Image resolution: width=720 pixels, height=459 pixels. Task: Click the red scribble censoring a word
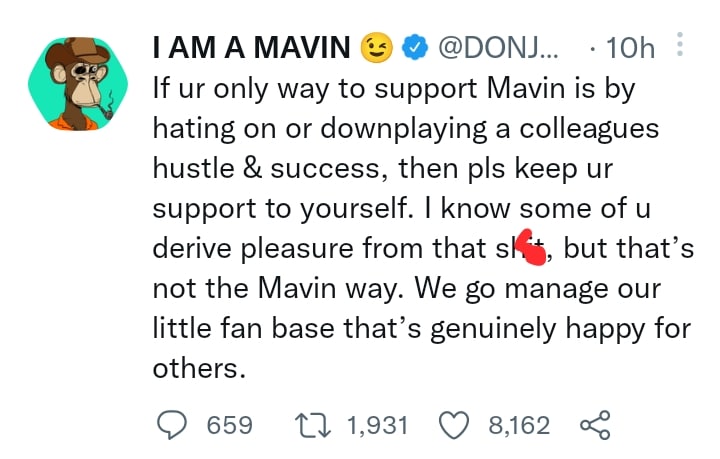coord(531,246)
